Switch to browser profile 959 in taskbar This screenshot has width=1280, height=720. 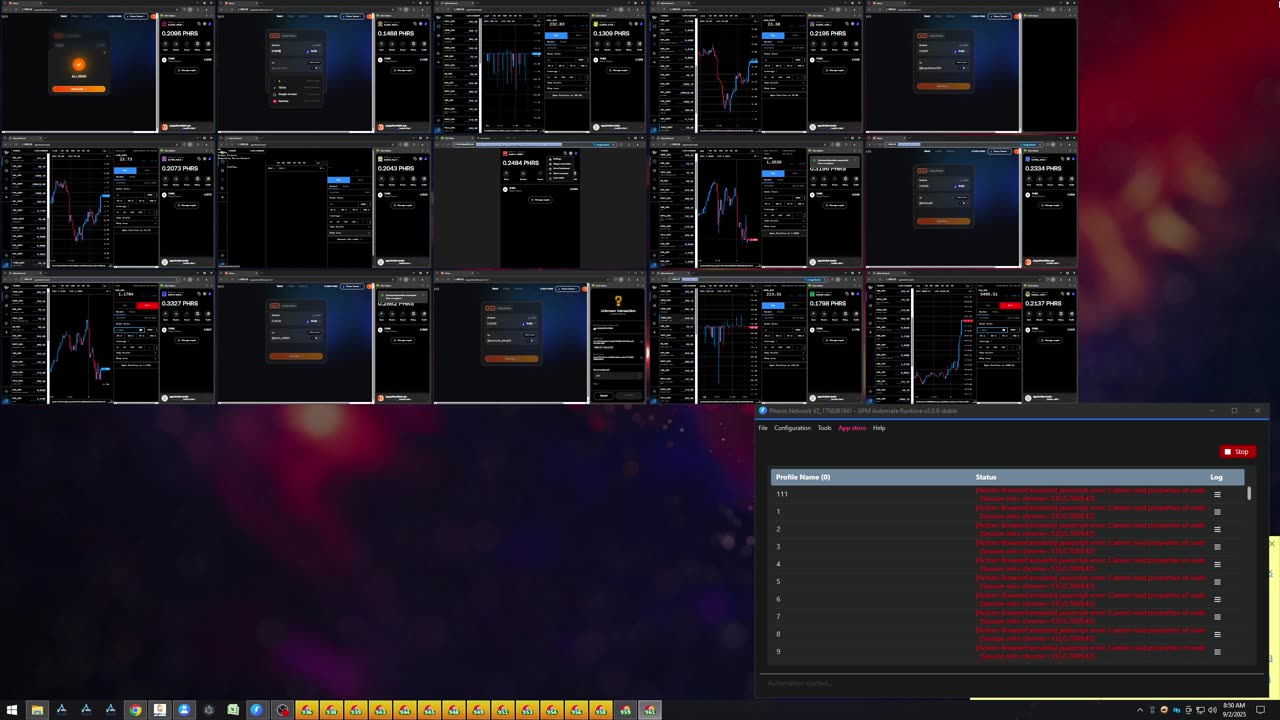click(x=626, y=710)
